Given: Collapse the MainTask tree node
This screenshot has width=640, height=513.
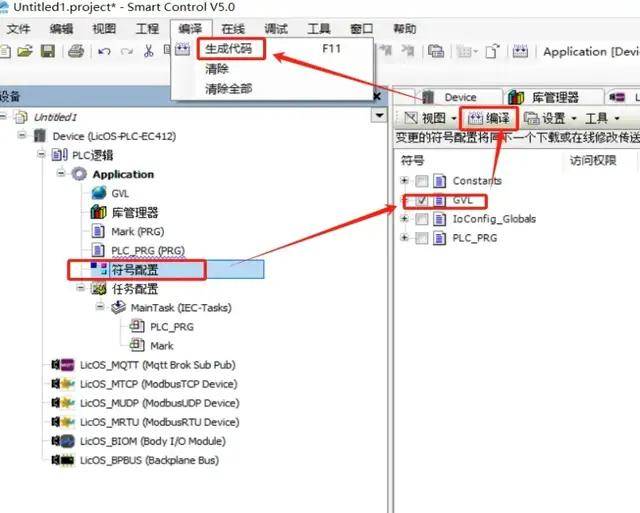Looking at the screenshot, I should pos(101,308).
